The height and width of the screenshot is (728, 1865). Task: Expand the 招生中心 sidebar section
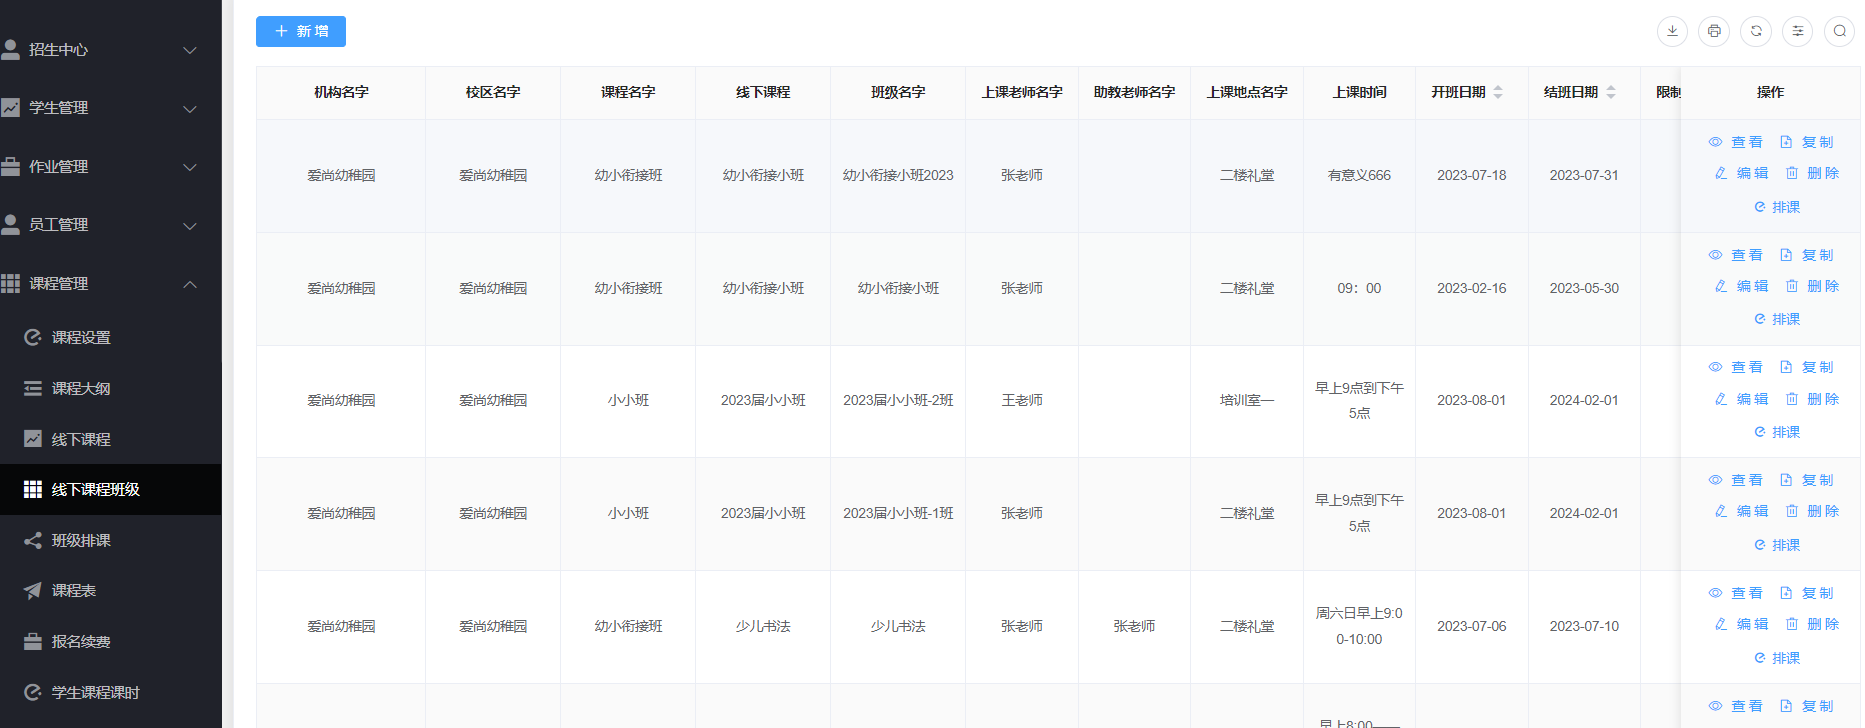click(111, 49)
